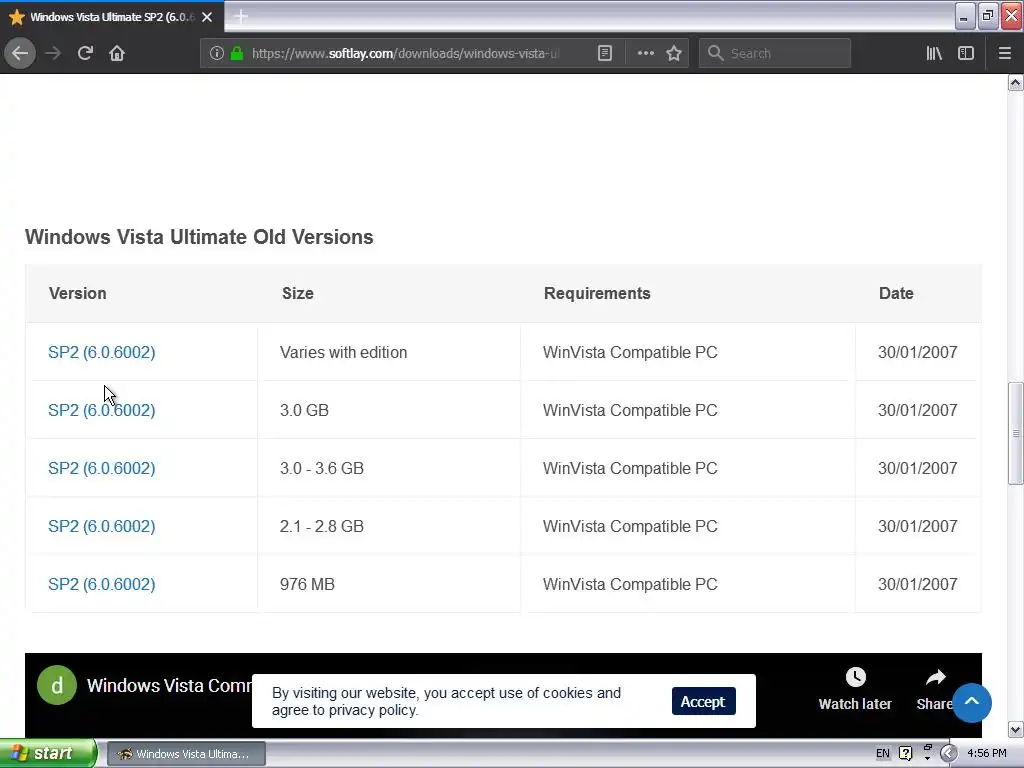Expand hidden tray icons arrow
This screenshot has width=1024, height=768.
coord(948,754)
